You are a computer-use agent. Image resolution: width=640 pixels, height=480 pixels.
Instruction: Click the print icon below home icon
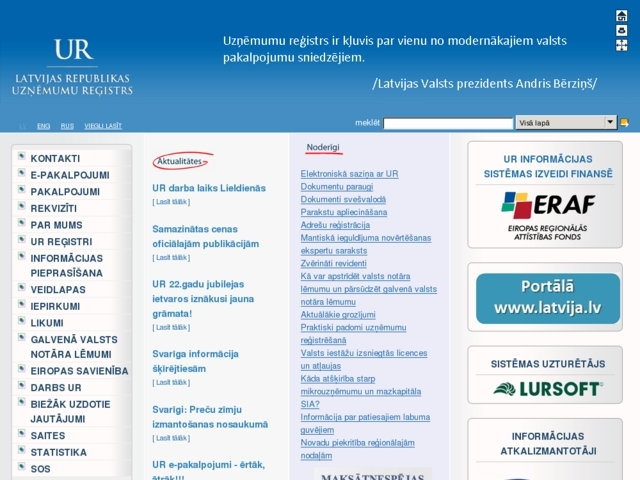tap(621, 30)
